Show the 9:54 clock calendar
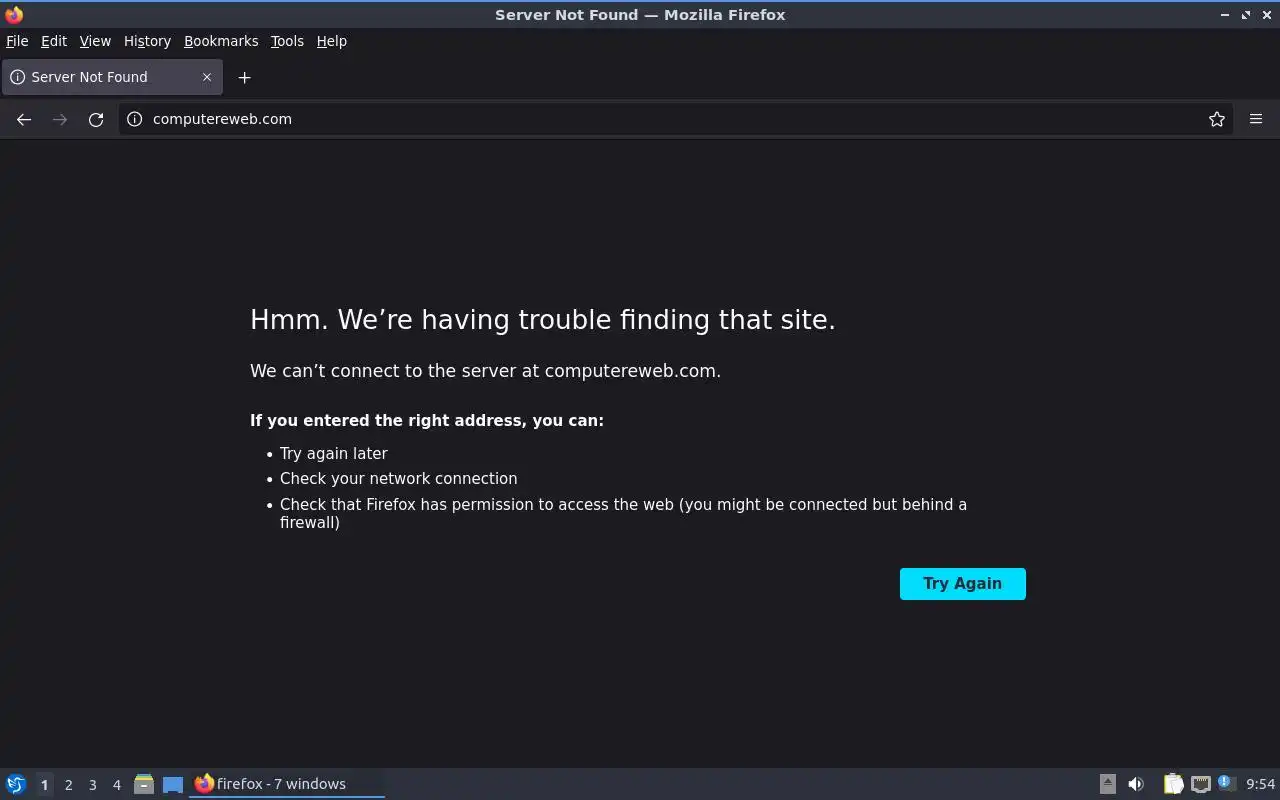The image size is (1280, 800). click(1260, 784)
